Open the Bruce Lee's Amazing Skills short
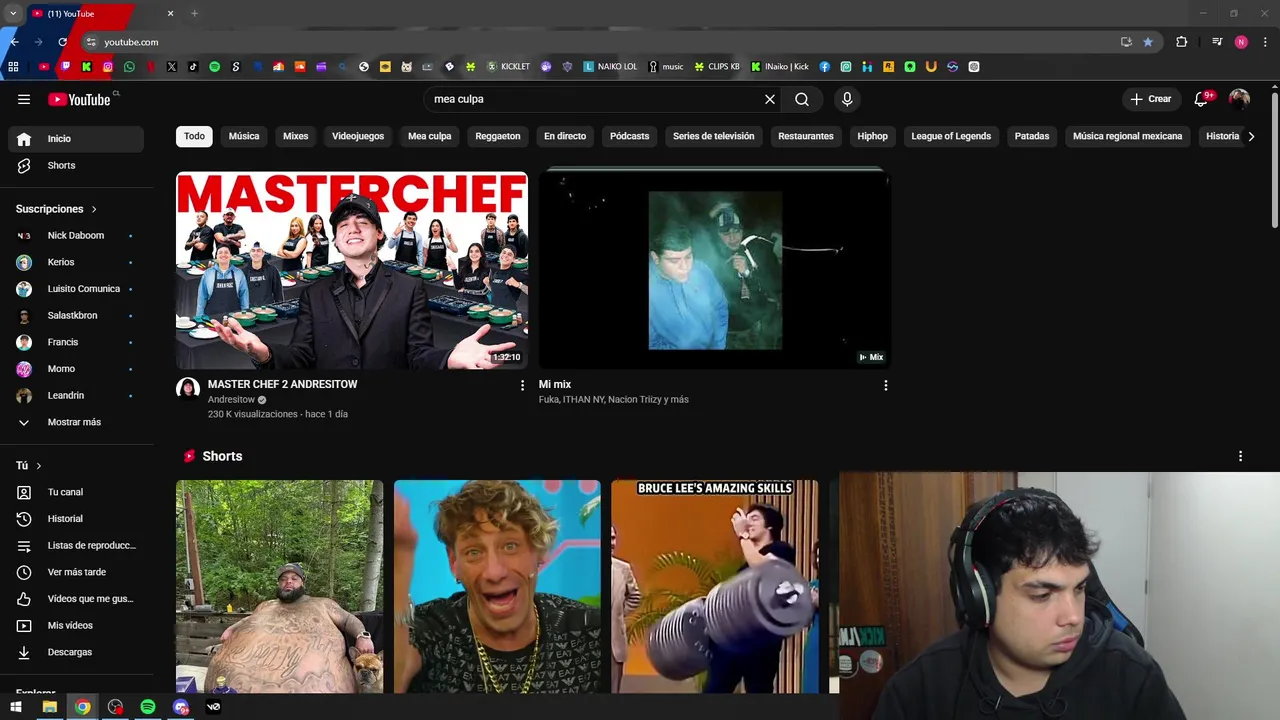This screenshot has width=1280, height=720. click(715, 587)
